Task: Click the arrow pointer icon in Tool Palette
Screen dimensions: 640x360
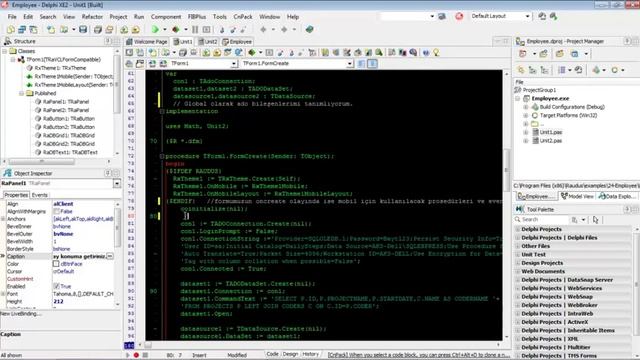Action: click(x=596, y=220)
